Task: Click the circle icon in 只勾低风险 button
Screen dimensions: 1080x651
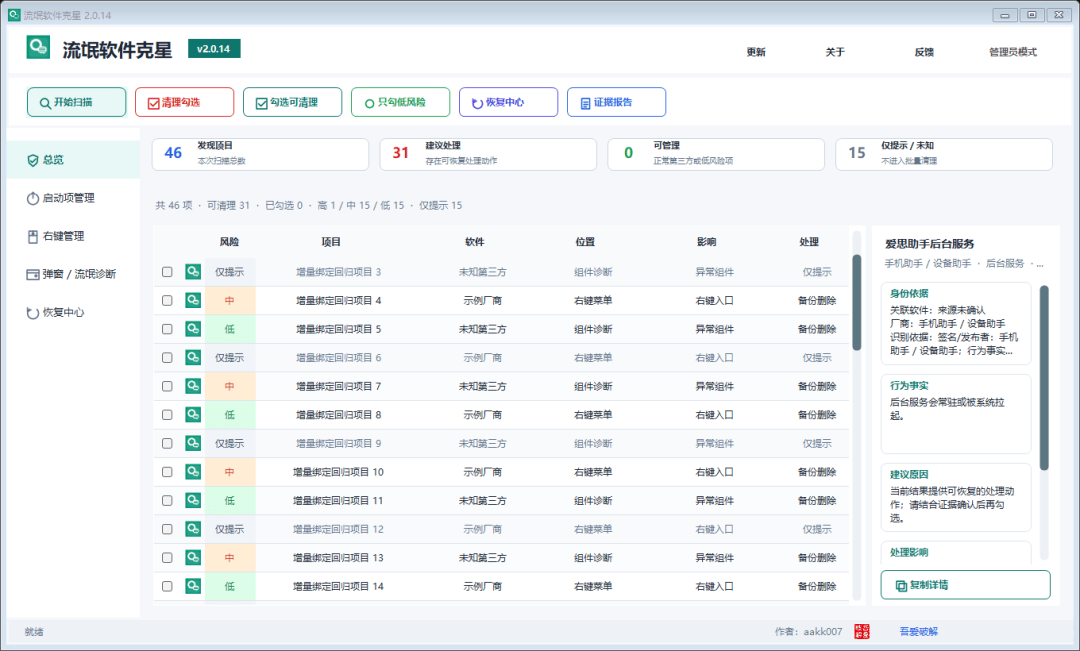Action: (369, 103)
